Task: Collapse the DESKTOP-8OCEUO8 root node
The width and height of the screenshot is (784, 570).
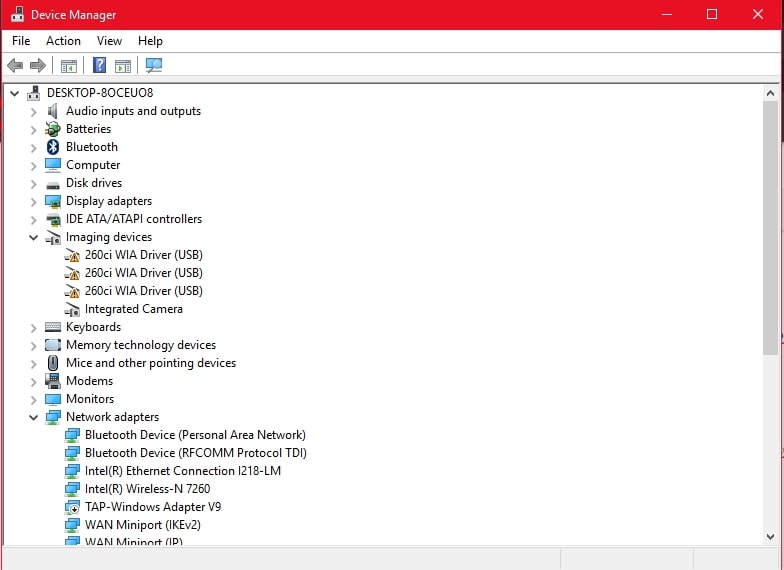Action: (14, 93)
